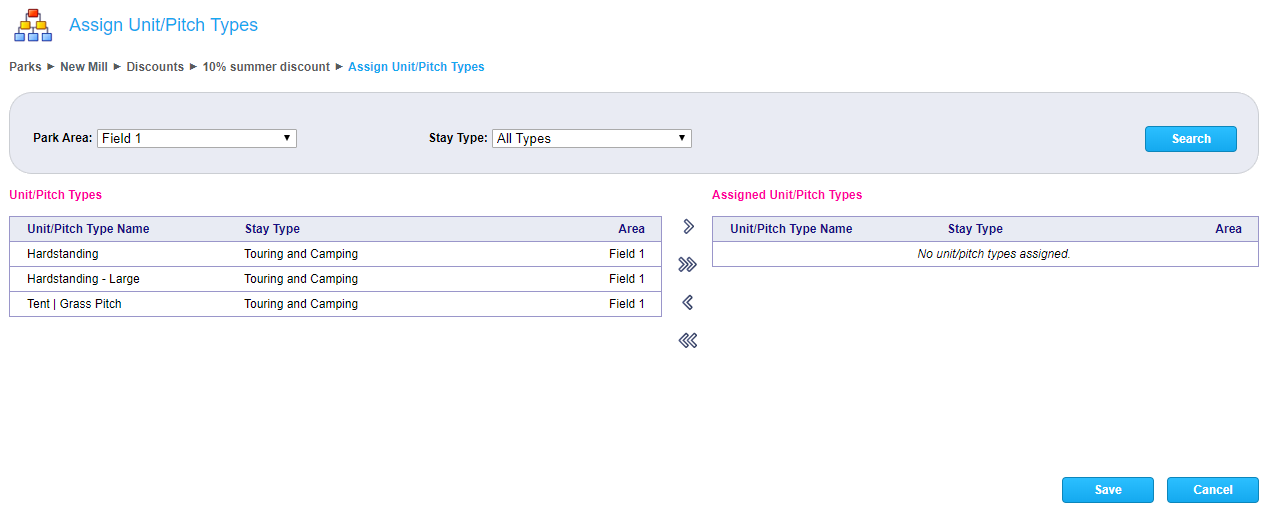Click Unit/Pitch Type Name header in left table
The width and height of the screenshot is (1273, 518).
click(x=88, y=229)
